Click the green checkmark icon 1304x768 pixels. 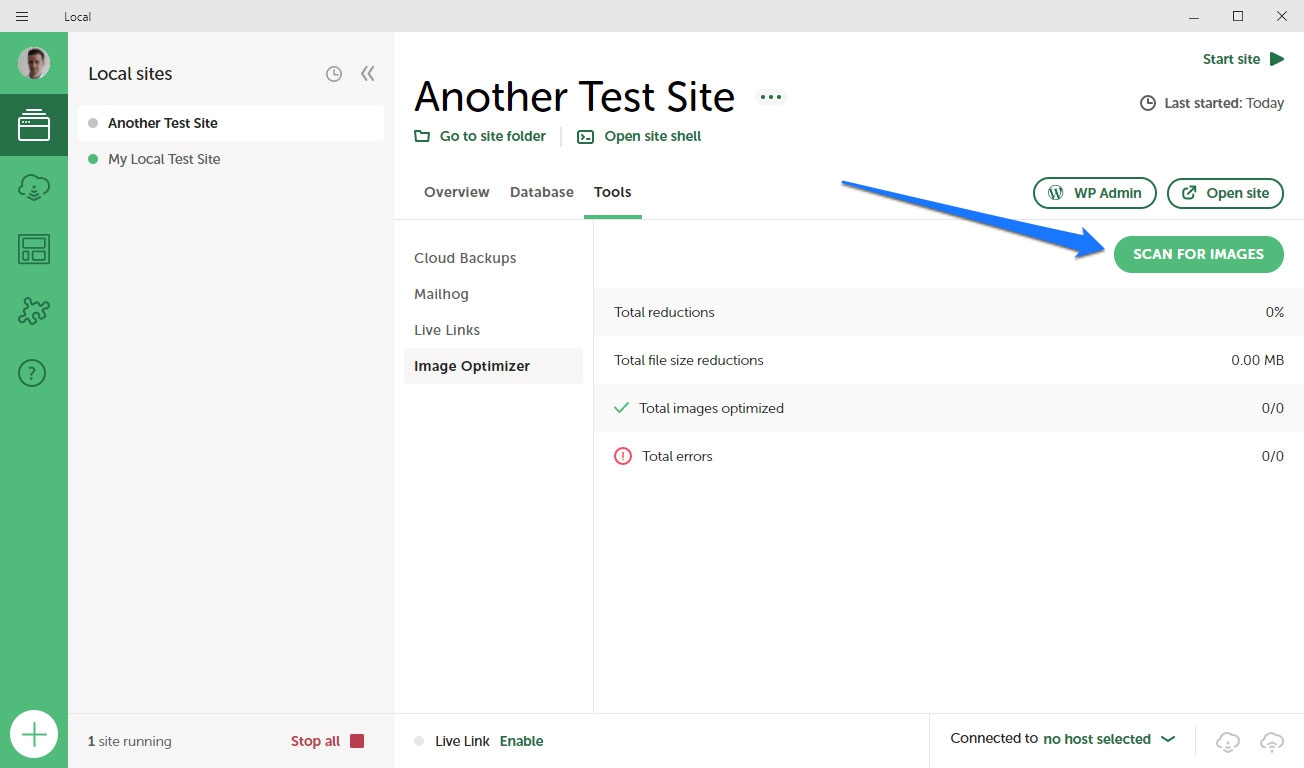(621, 408)
